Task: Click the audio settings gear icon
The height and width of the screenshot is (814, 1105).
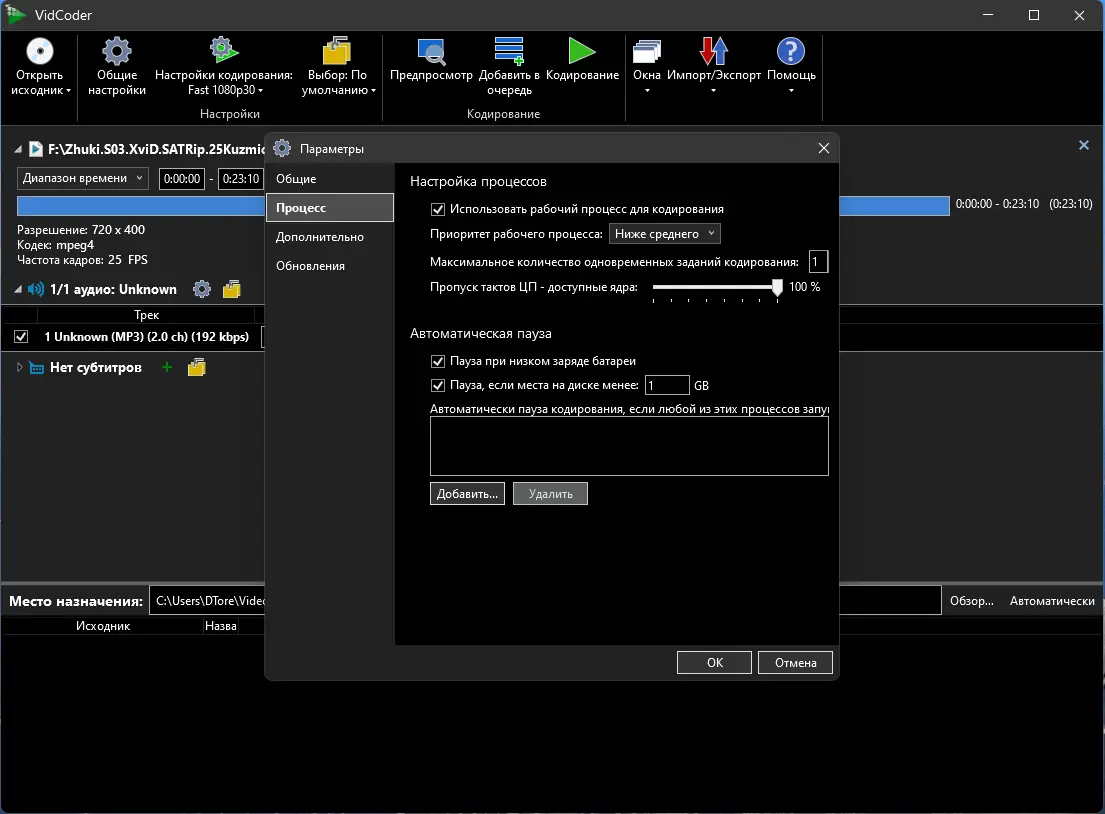Action: pos(202,289)
